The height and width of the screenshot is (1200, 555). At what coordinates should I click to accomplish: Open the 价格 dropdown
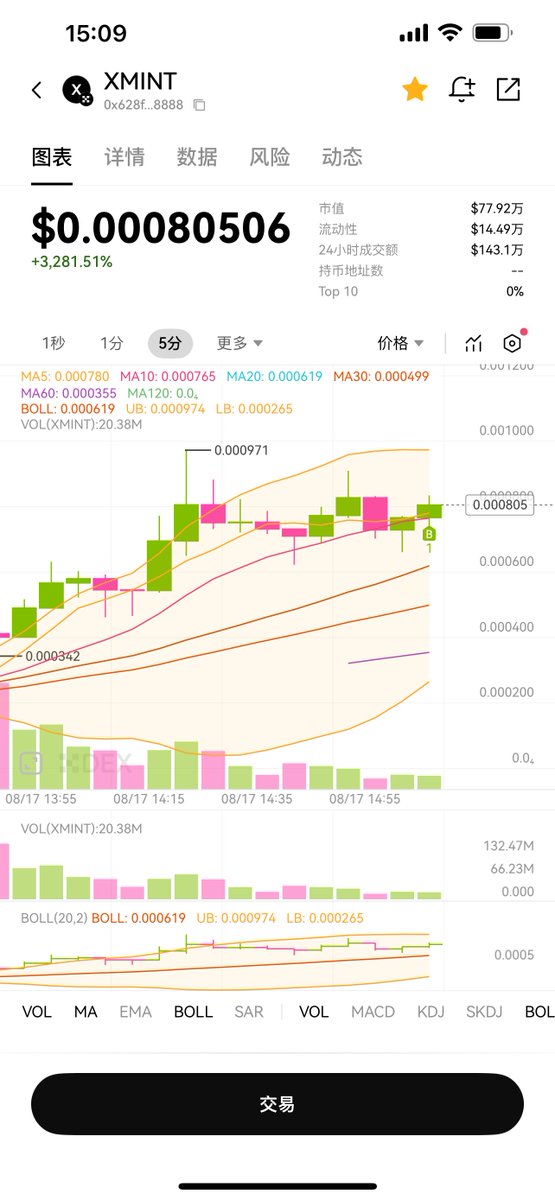pyautogui.click(x=400, y=343)
